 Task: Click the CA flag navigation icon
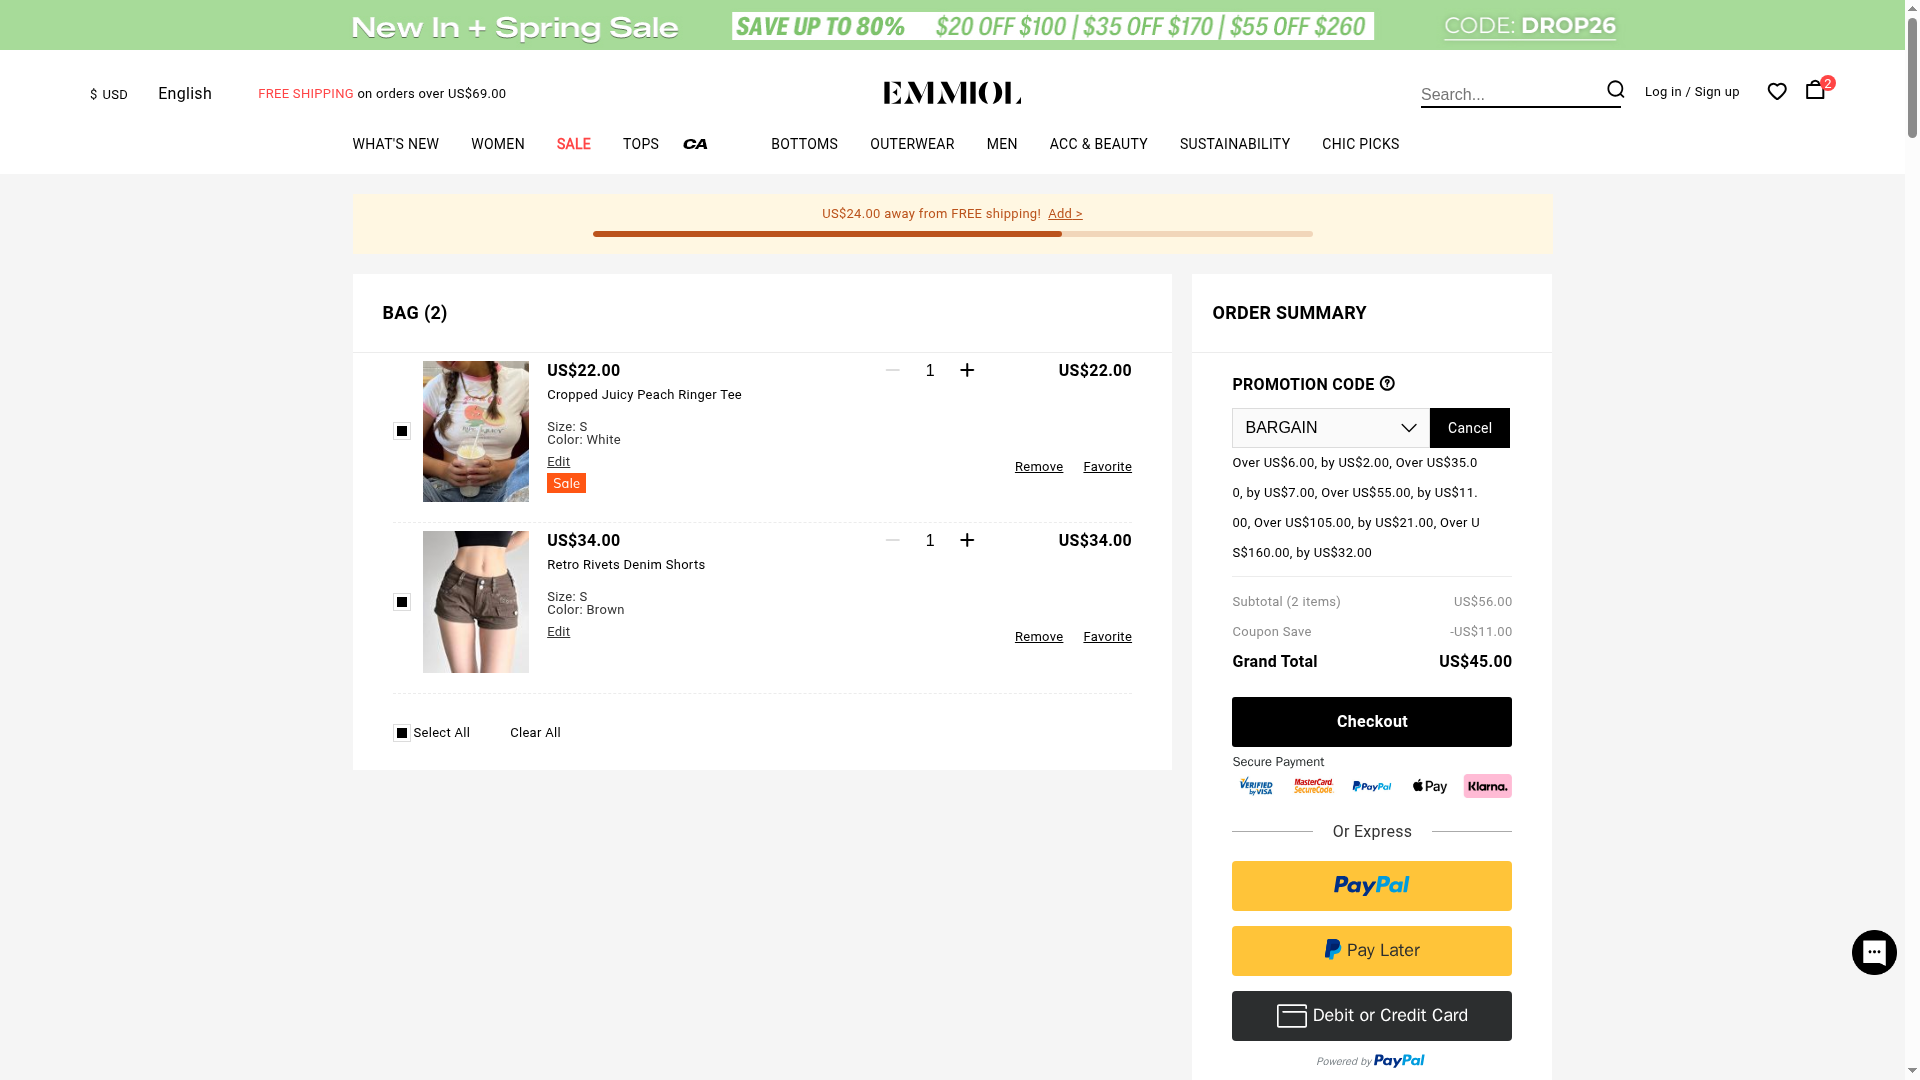click(x=696, y=145)
